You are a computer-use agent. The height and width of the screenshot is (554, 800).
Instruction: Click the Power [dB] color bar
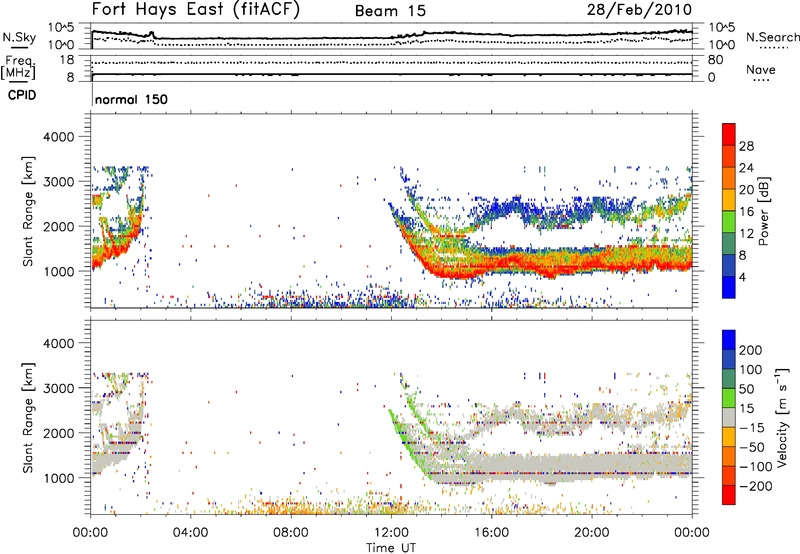(x=729, y=211)
